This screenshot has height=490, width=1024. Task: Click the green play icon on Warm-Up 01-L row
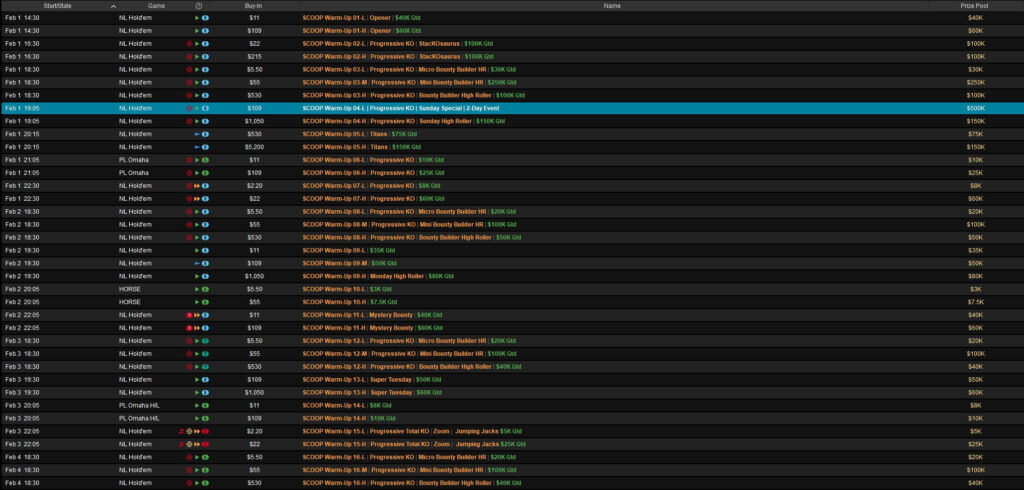[197, 18]
